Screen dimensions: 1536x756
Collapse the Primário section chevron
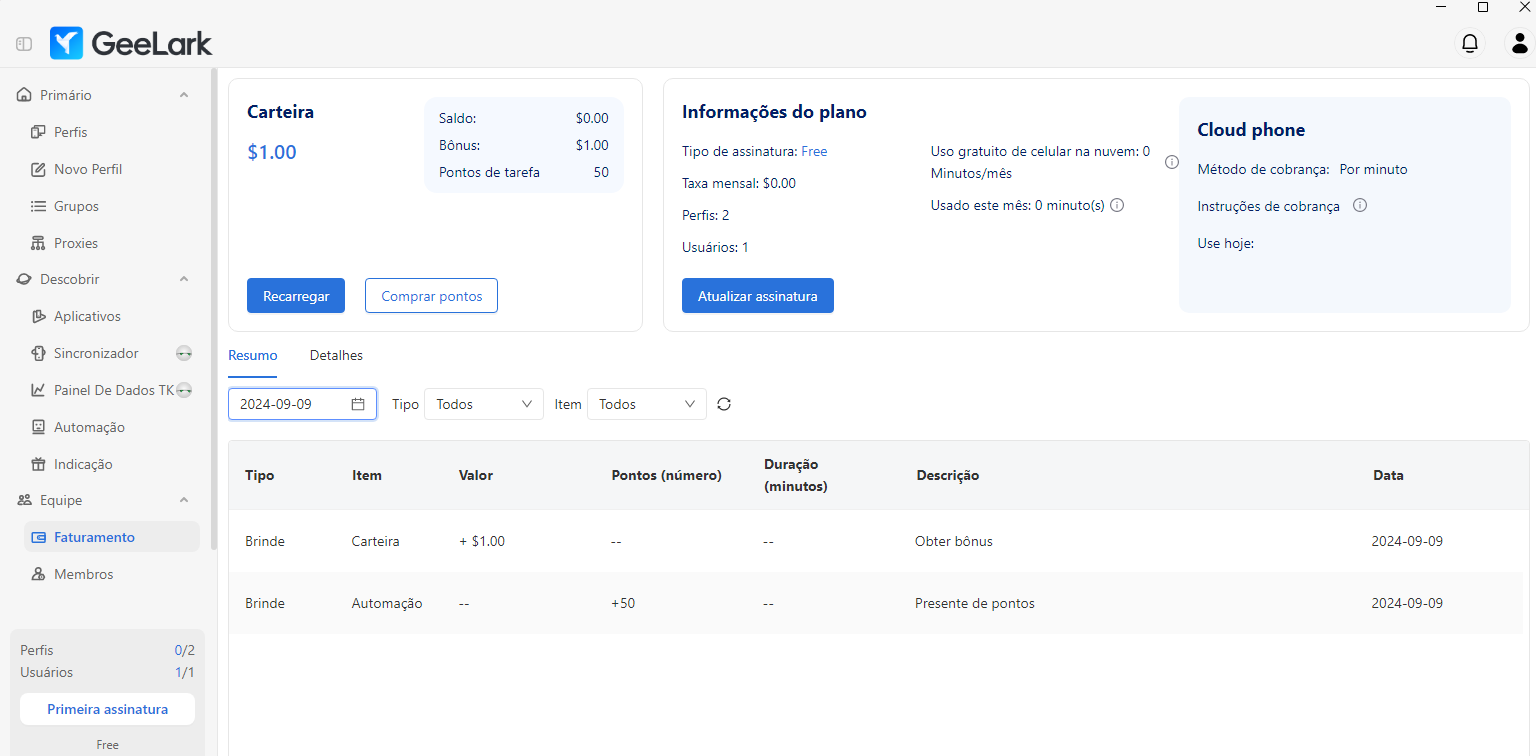point(184,95)
